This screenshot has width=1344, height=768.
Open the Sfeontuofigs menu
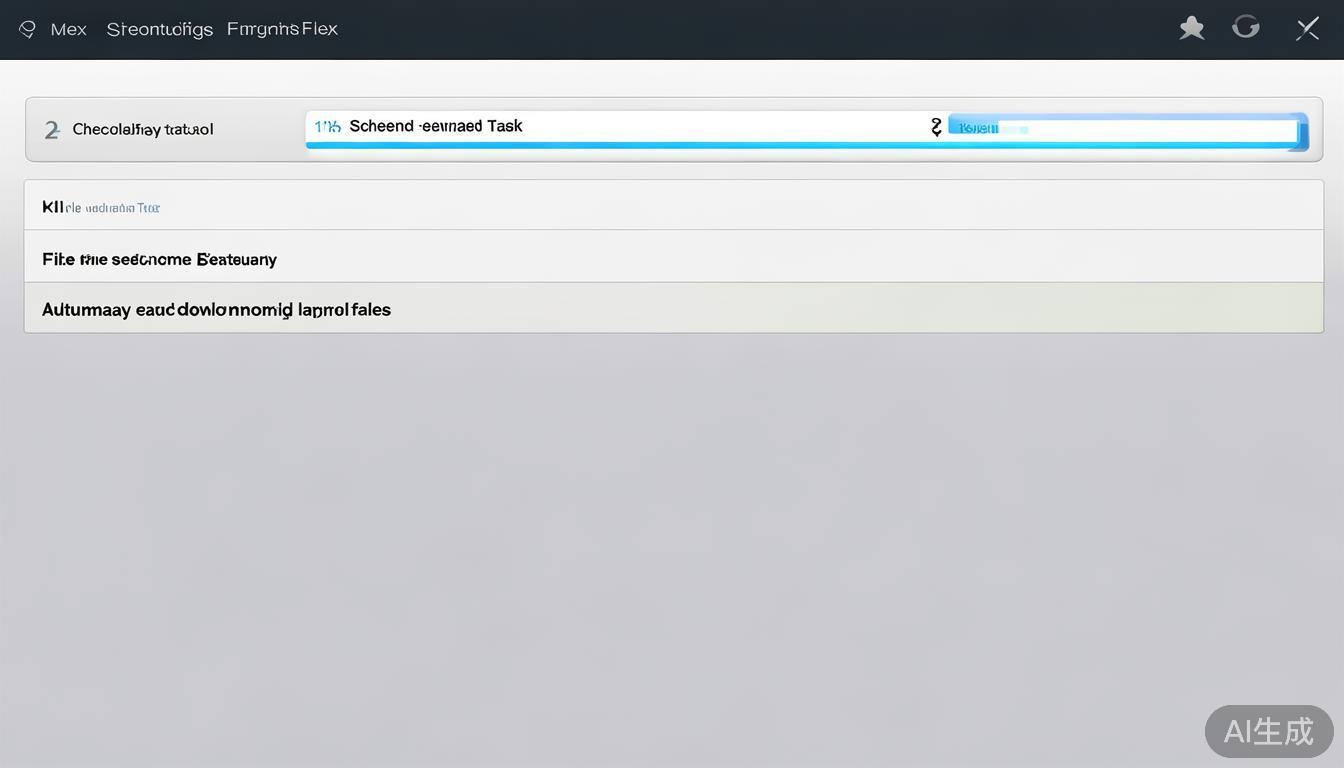pos(159,30)
